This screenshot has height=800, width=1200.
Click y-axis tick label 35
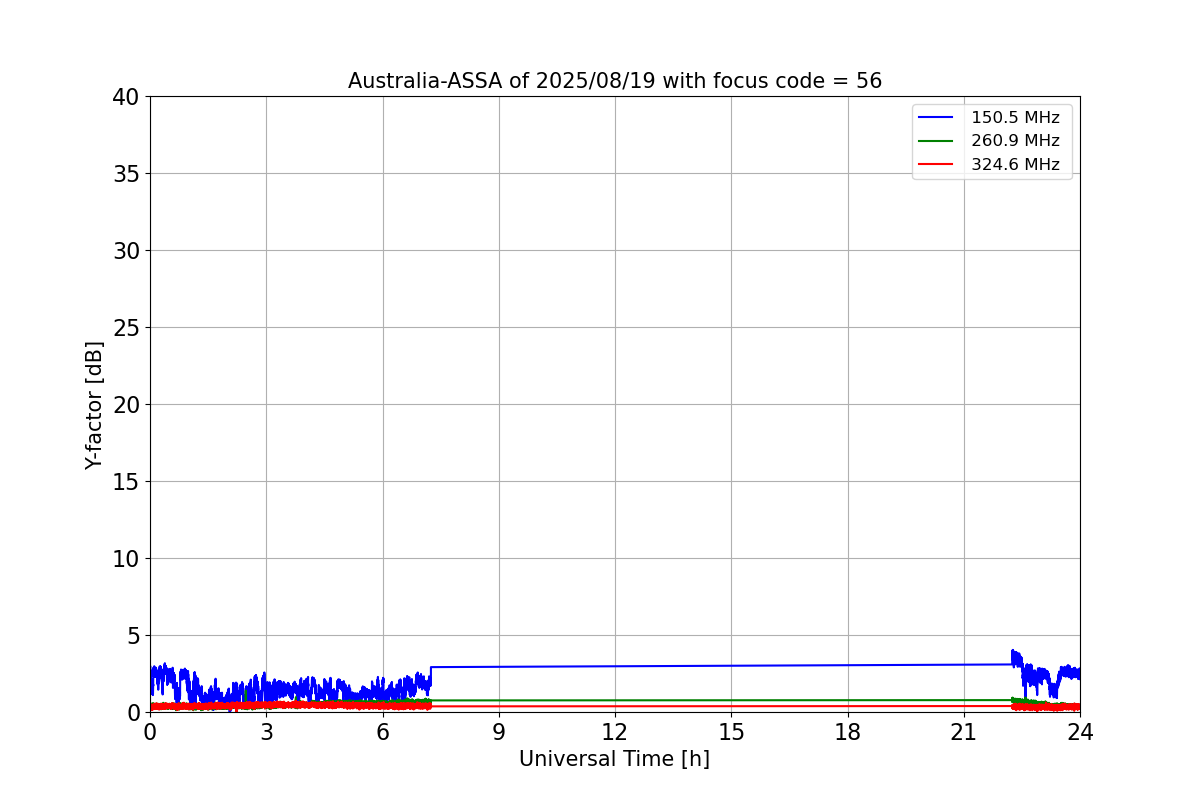(x=125, y=174)
